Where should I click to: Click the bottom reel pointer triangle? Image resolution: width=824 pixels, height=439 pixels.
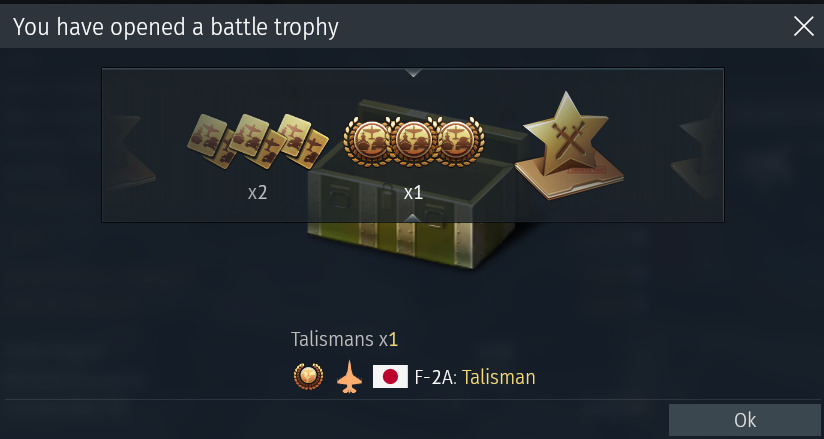[413, 217]
